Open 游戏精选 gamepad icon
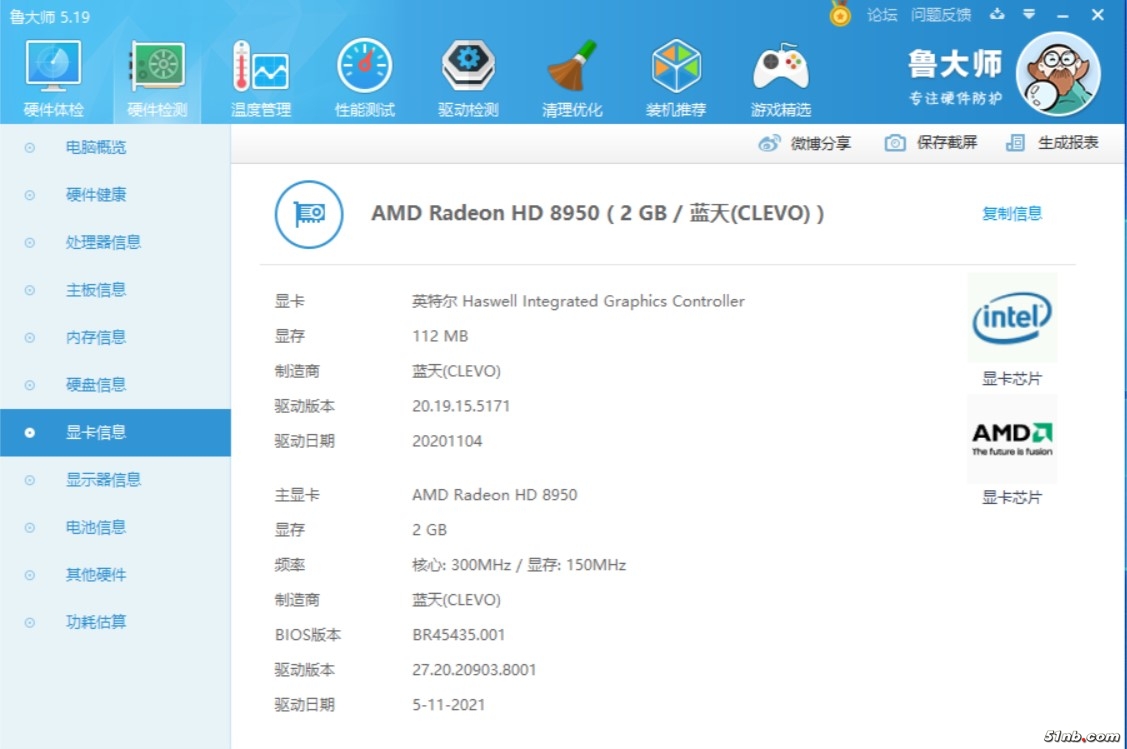This screenshot has height=749, width=1127. coord(781,78)
